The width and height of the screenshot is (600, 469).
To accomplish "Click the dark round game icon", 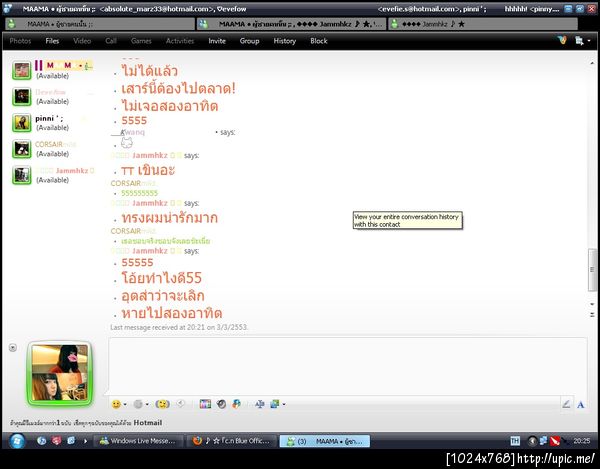I will click(221, 404).
